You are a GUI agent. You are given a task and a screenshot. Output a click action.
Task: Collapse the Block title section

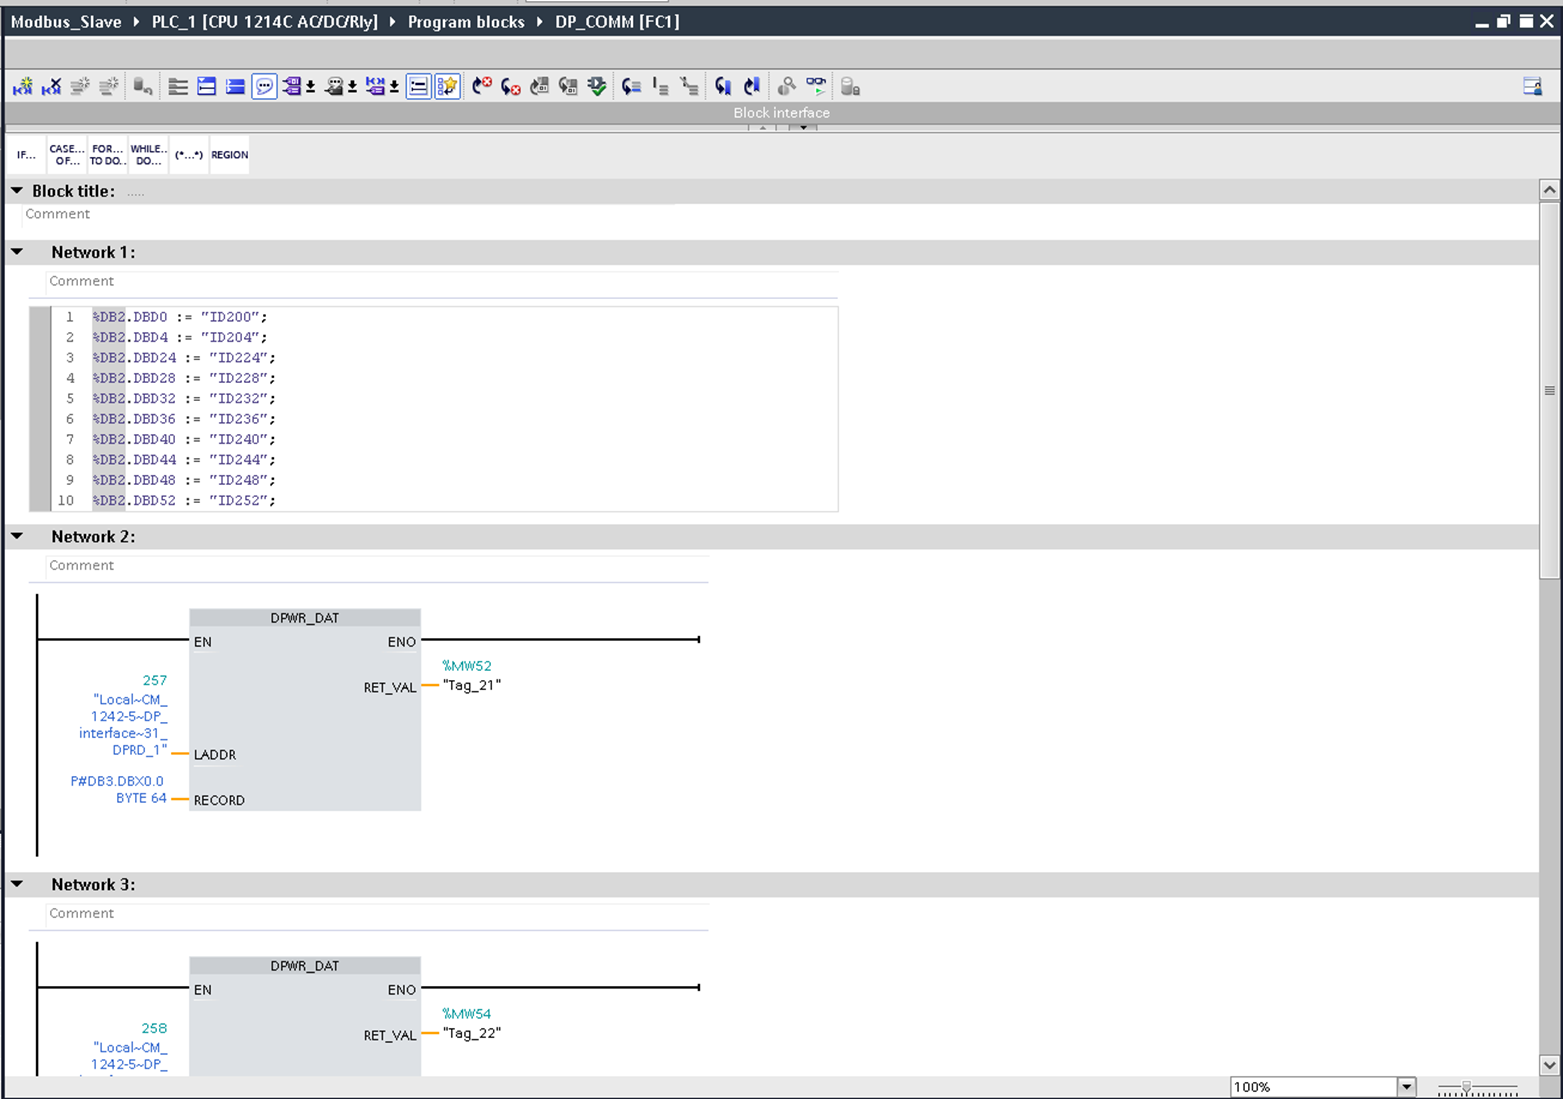[x=17, y=190]
